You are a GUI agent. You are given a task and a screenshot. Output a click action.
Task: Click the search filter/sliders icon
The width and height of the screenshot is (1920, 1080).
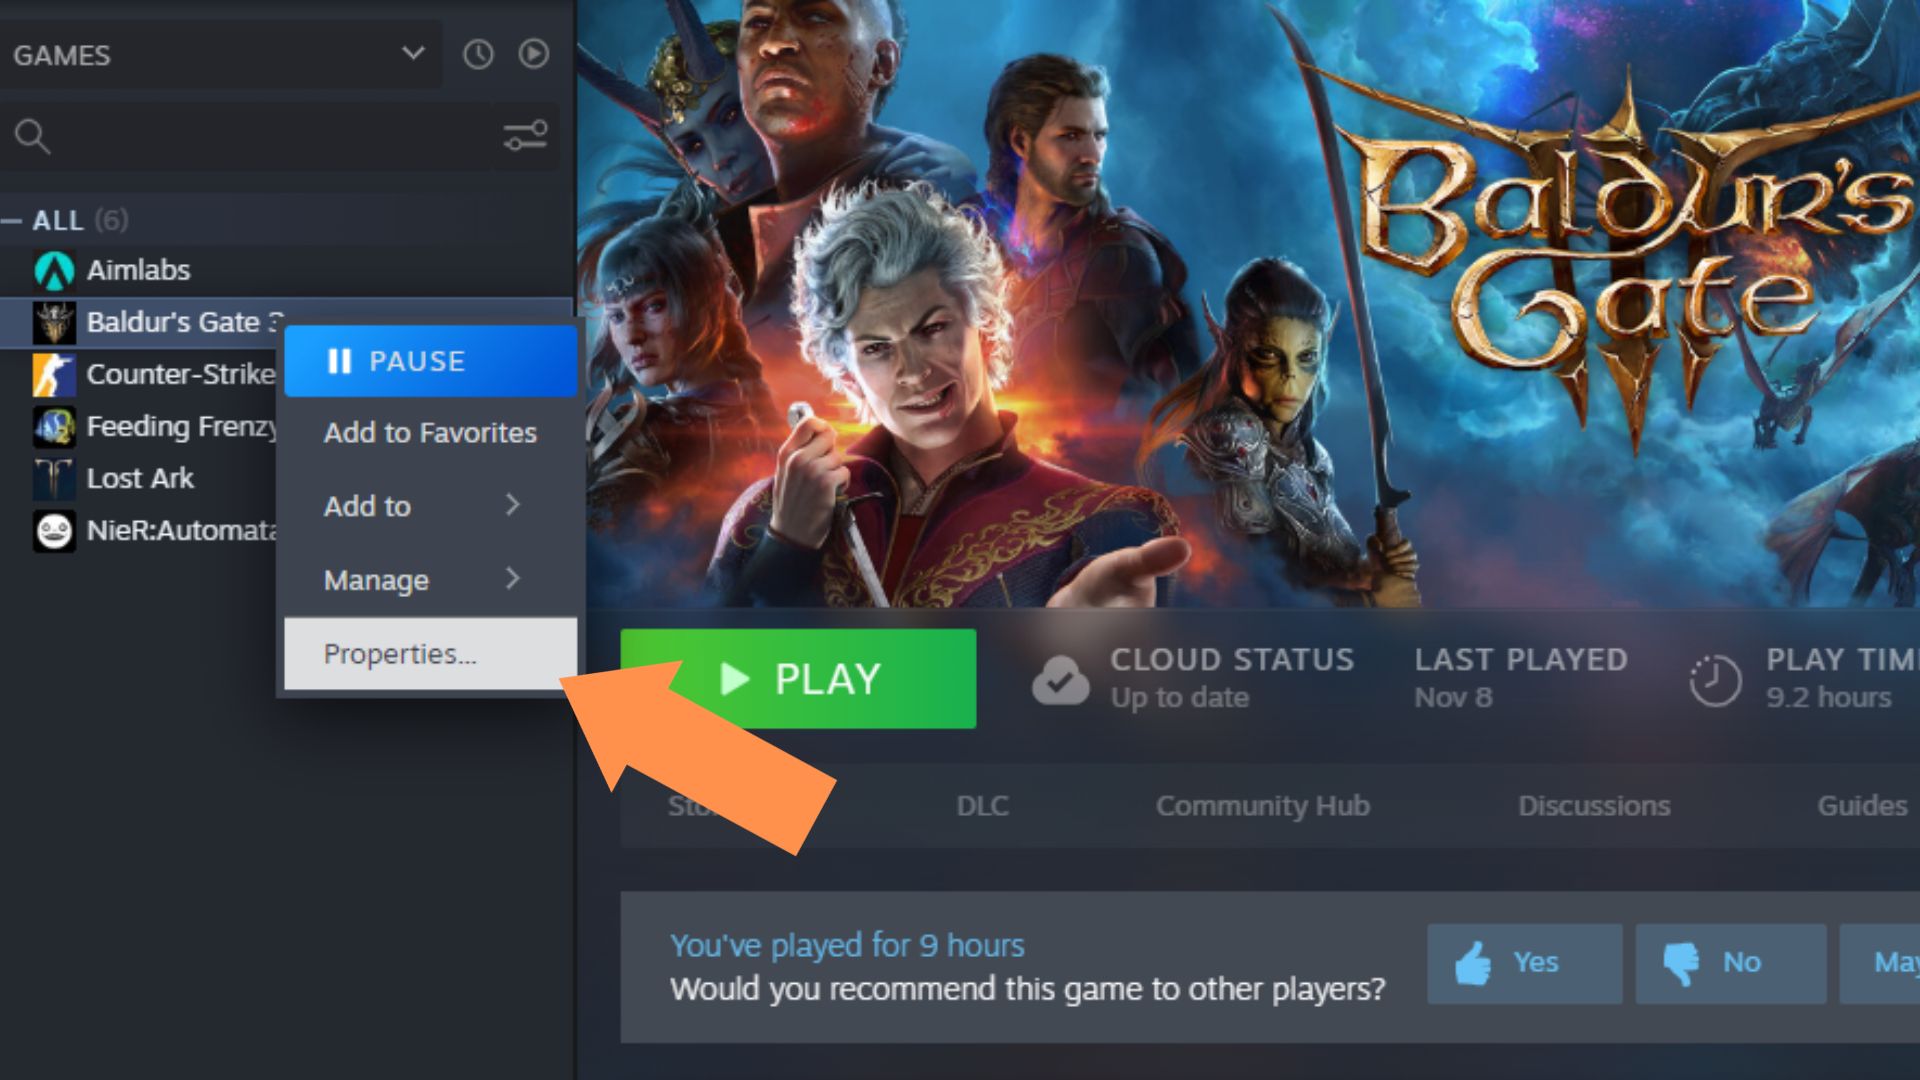coord(525,136)
